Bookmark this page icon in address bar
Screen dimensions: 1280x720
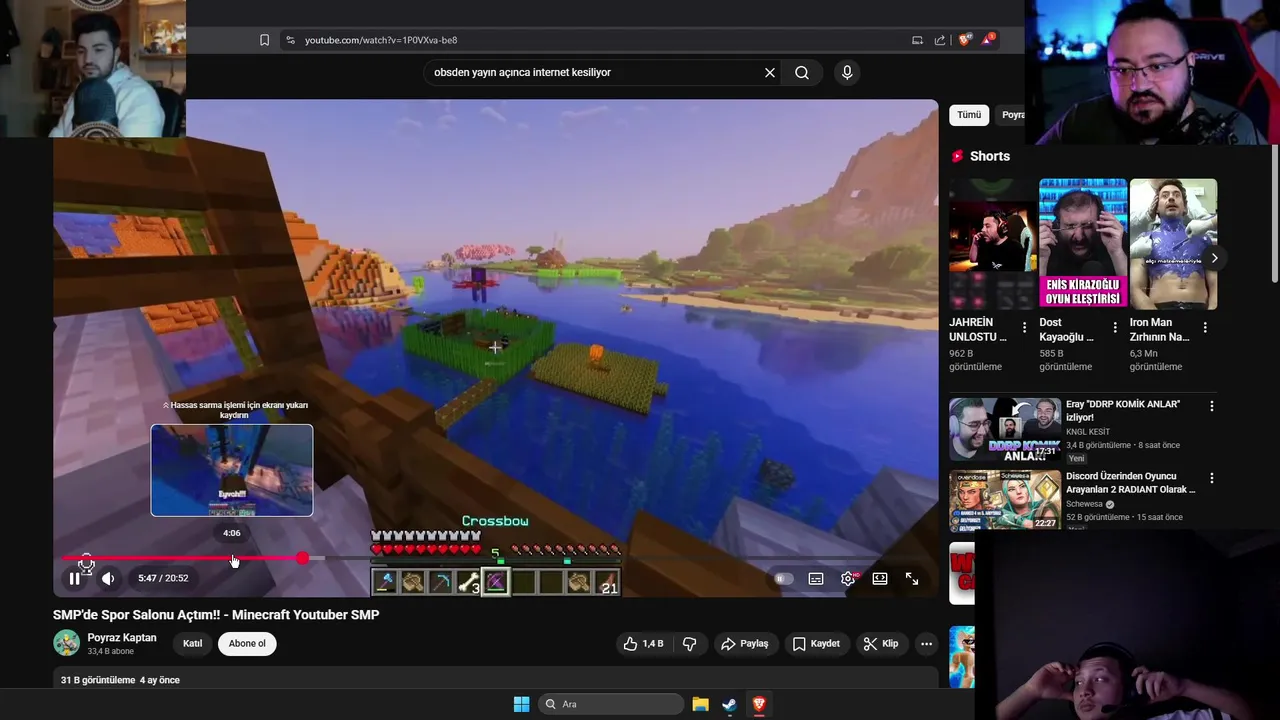click(x=264, y=40)
